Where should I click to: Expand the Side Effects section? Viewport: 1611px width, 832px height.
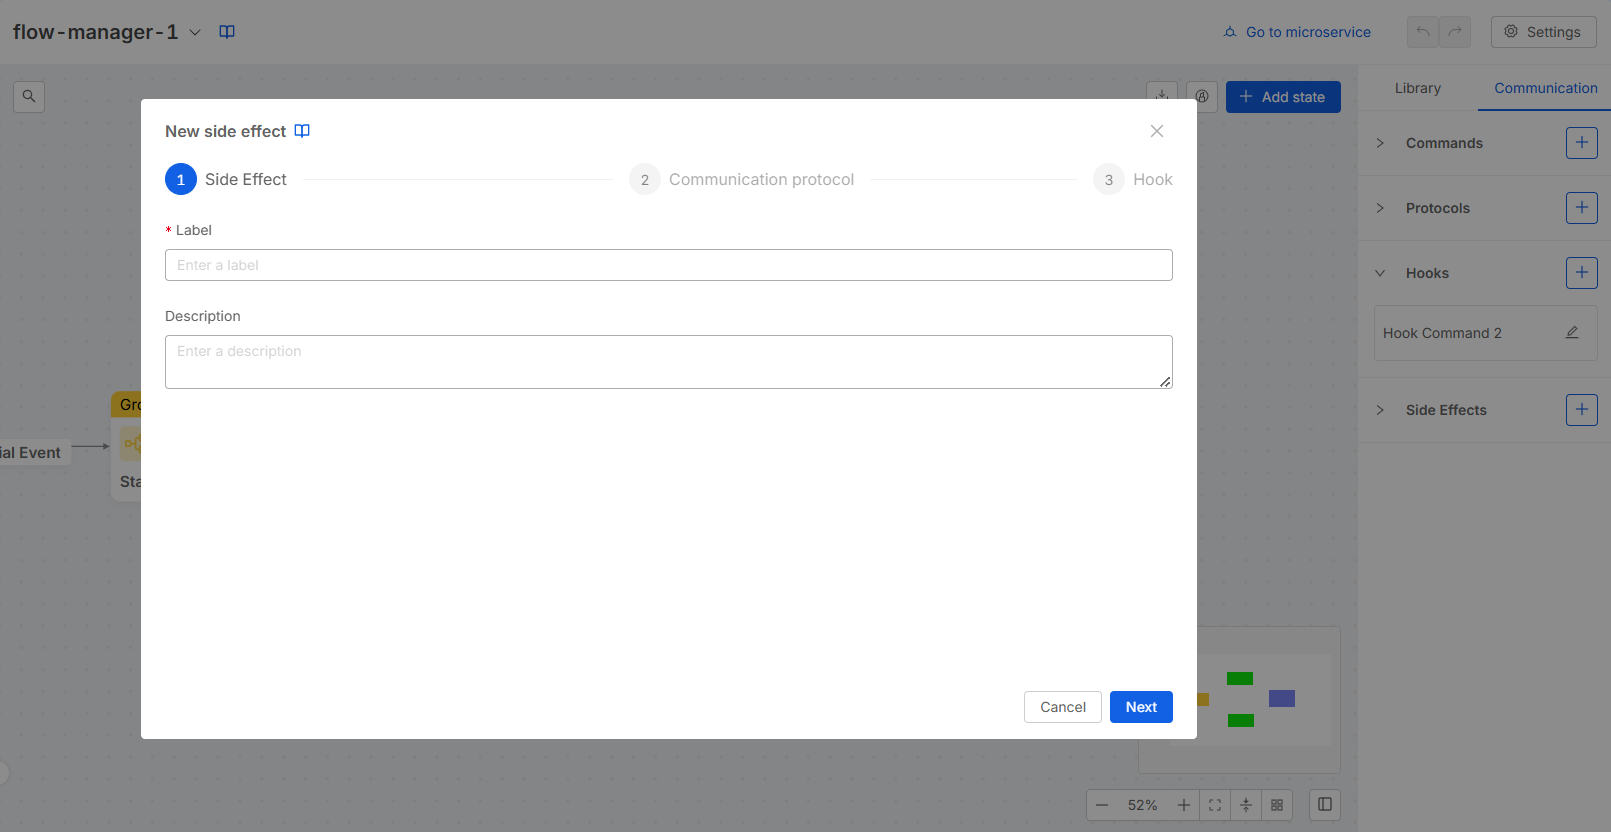(1380, 410)
